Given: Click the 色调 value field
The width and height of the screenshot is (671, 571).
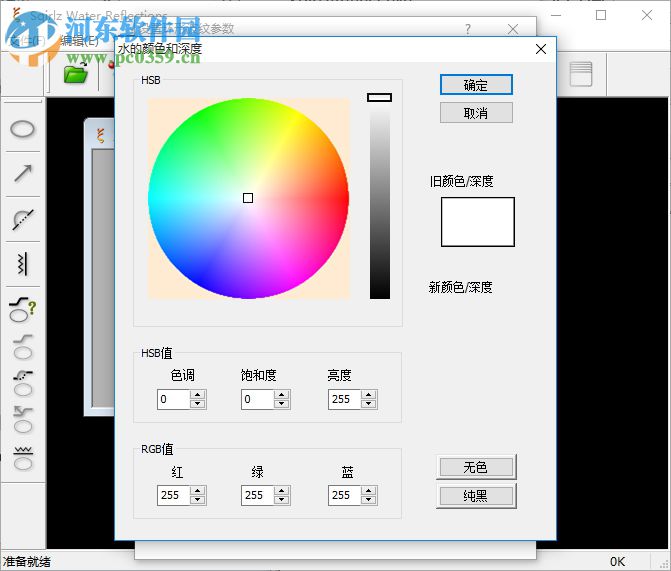Looking at the screenshot, I should point(173,399).
